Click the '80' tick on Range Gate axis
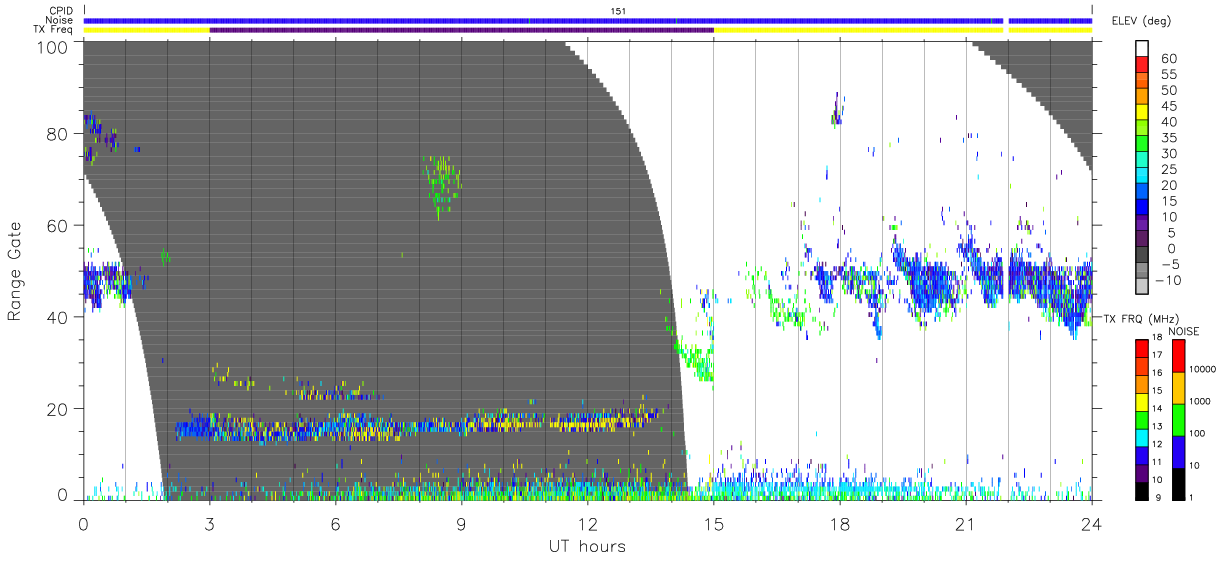 [x=57, y=133]
